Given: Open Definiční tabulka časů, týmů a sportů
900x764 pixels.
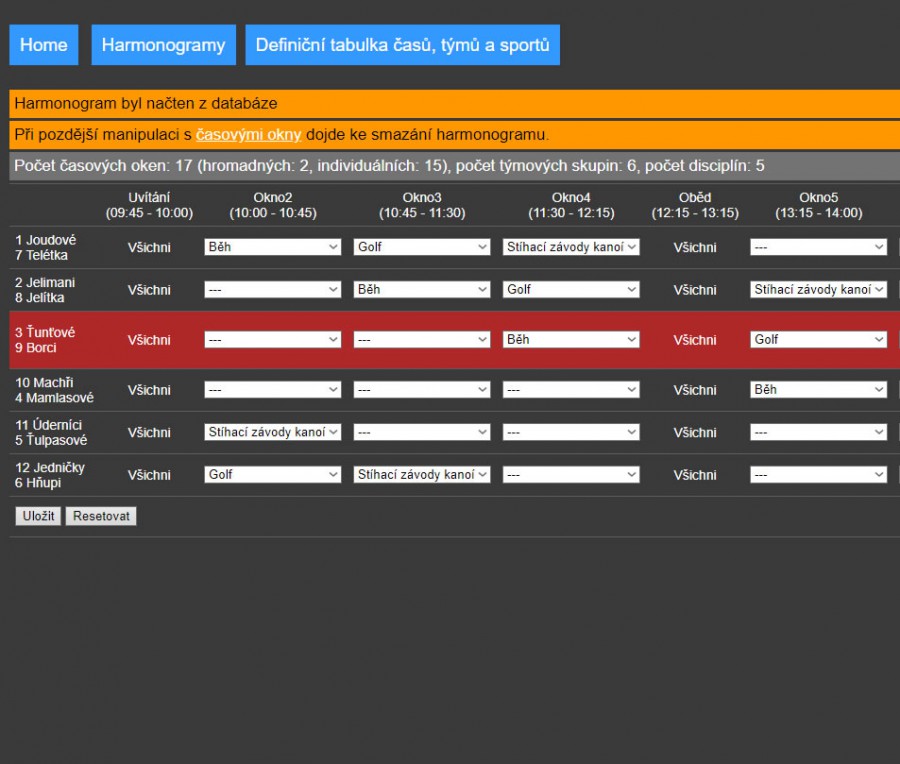Looking at the screenshot, I should tap(402, 45).
